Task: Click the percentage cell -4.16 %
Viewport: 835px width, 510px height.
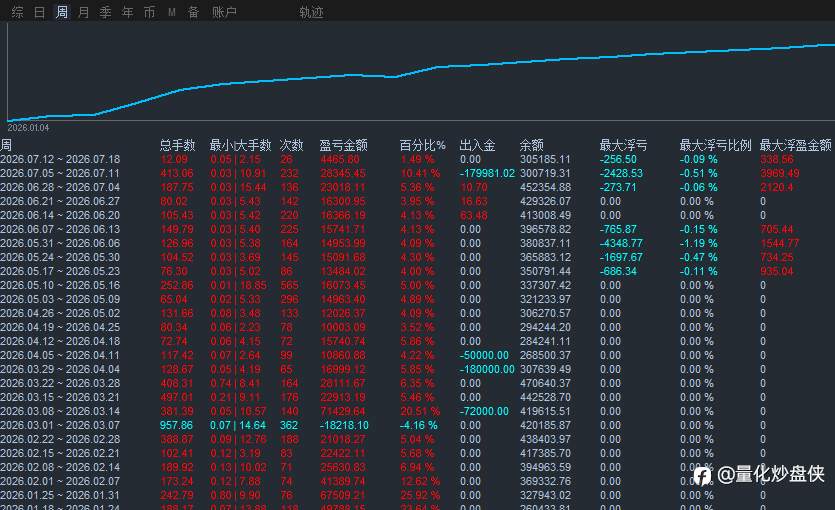Action: pos(419,425)
